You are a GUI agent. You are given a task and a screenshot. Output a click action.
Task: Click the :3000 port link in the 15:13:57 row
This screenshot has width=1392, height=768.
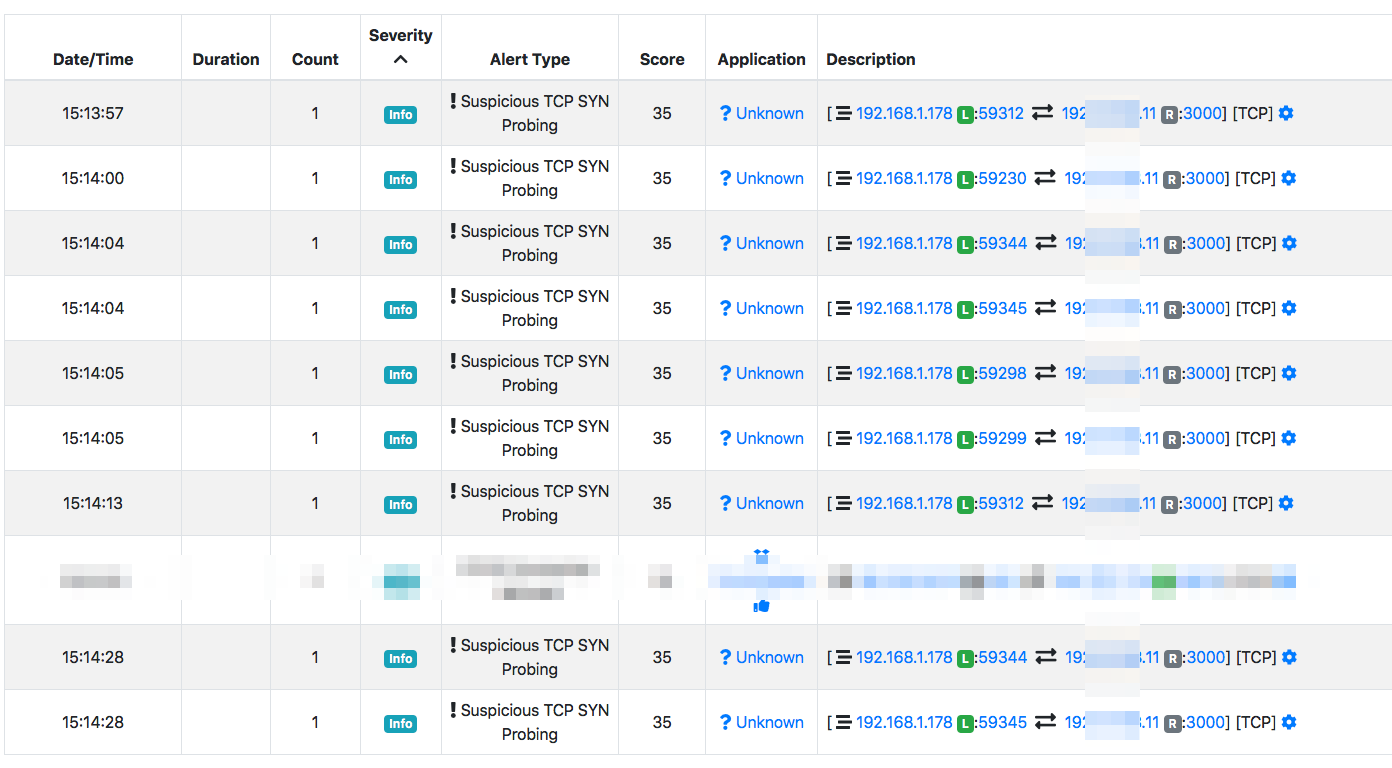[1200, 113]
